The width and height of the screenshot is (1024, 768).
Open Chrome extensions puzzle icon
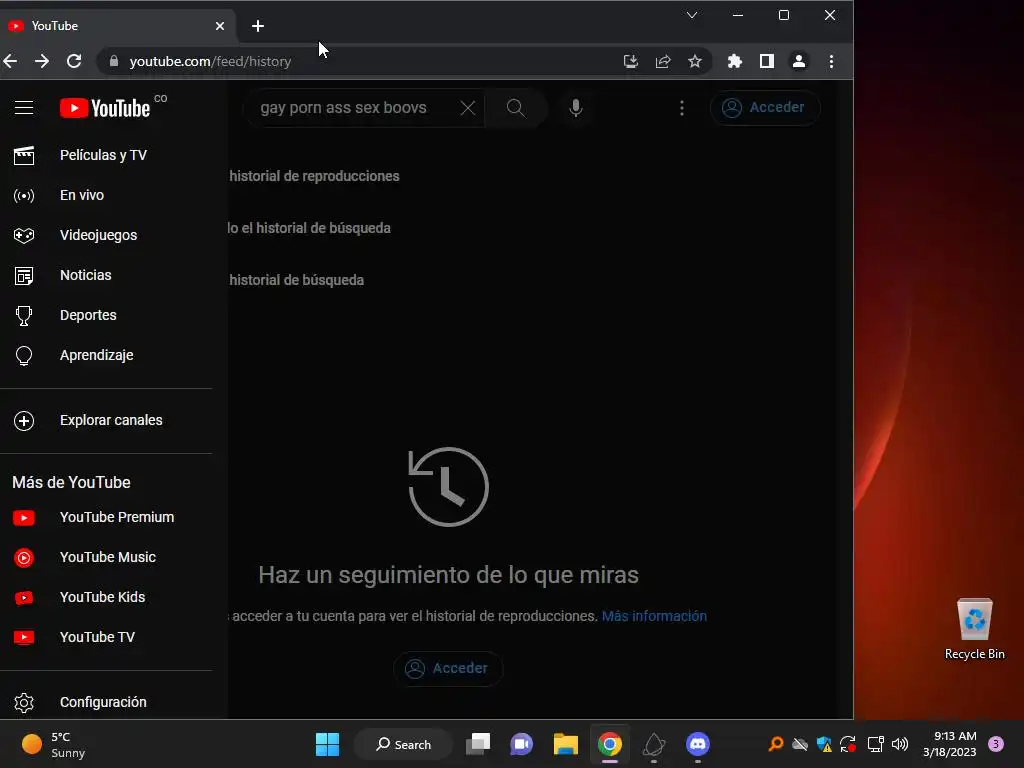point(735,61)
